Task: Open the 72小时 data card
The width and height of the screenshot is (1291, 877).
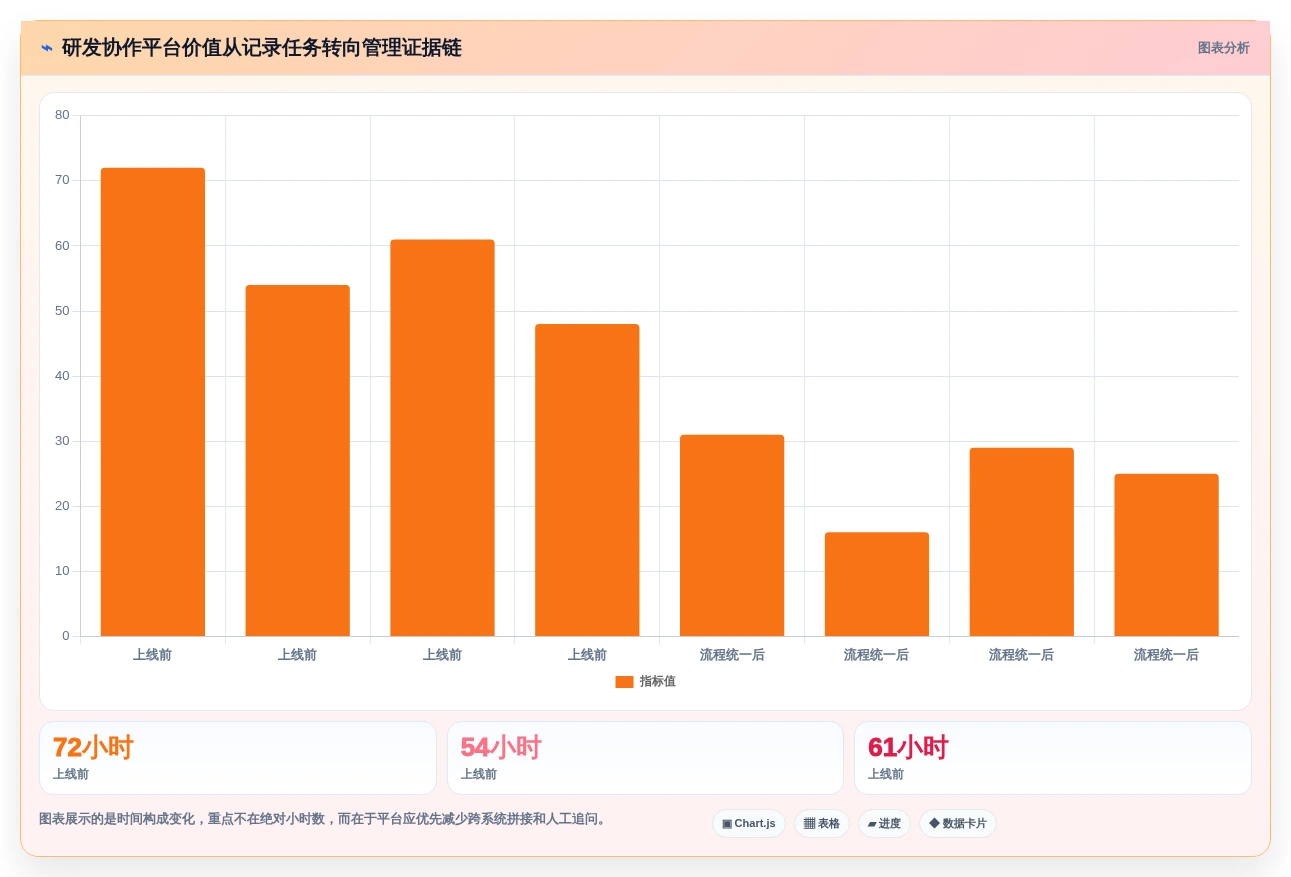Action: (238, 758)
